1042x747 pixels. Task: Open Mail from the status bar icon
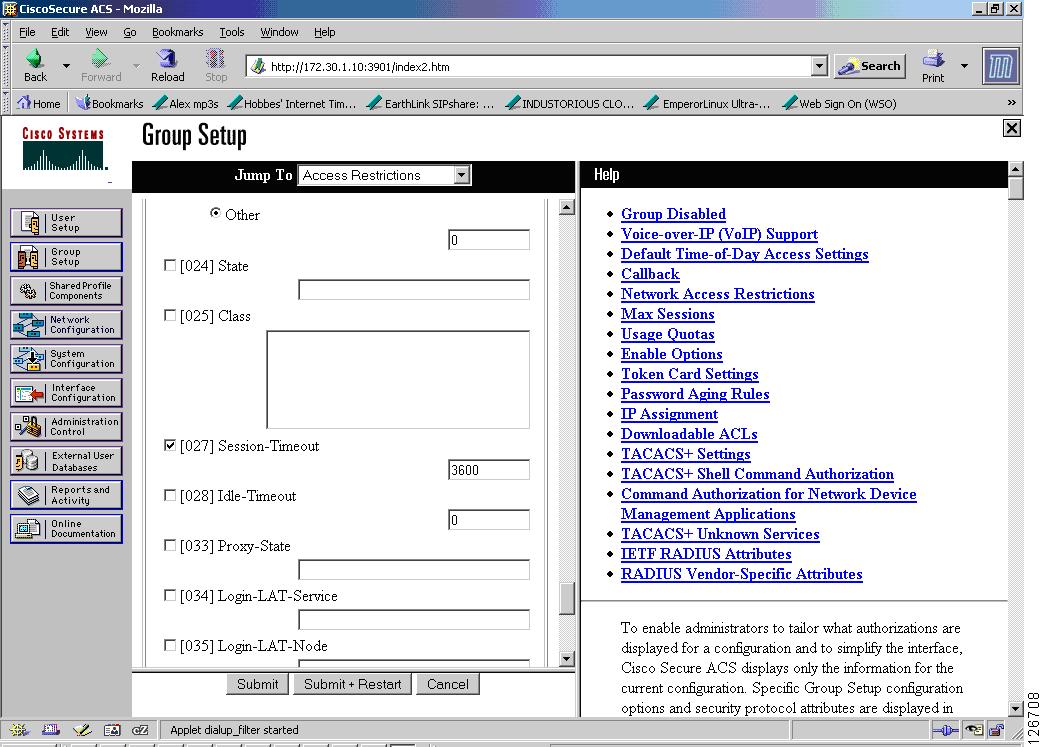51,730
